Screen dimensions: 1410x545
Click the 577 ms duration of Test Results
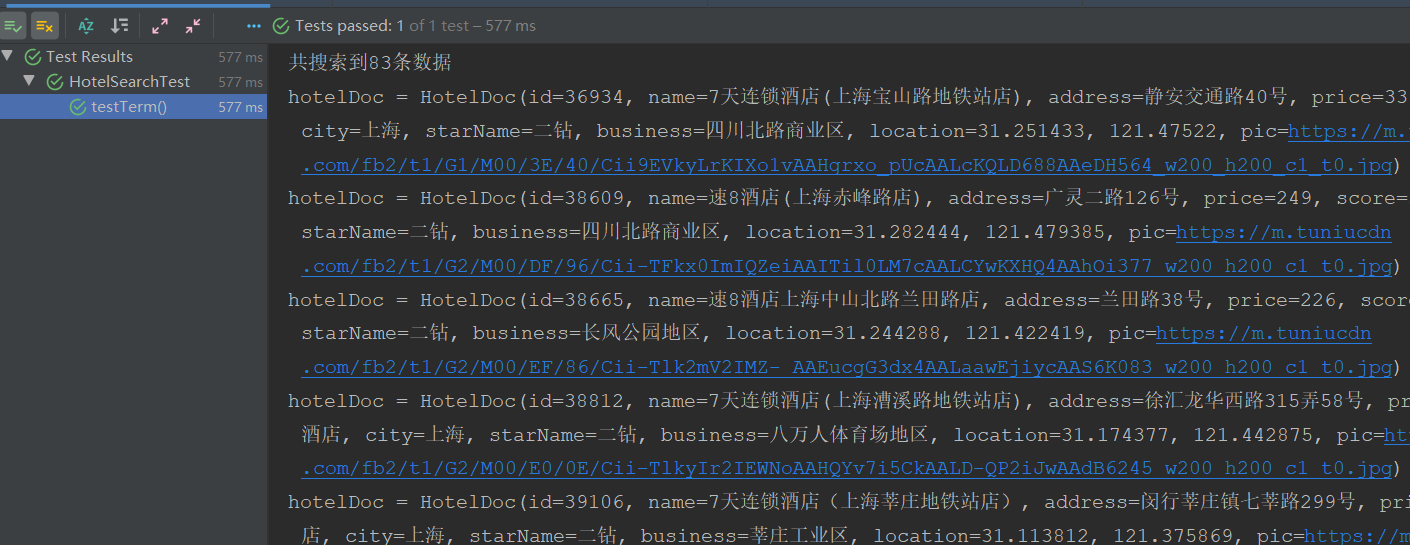[x=240, y=57]
